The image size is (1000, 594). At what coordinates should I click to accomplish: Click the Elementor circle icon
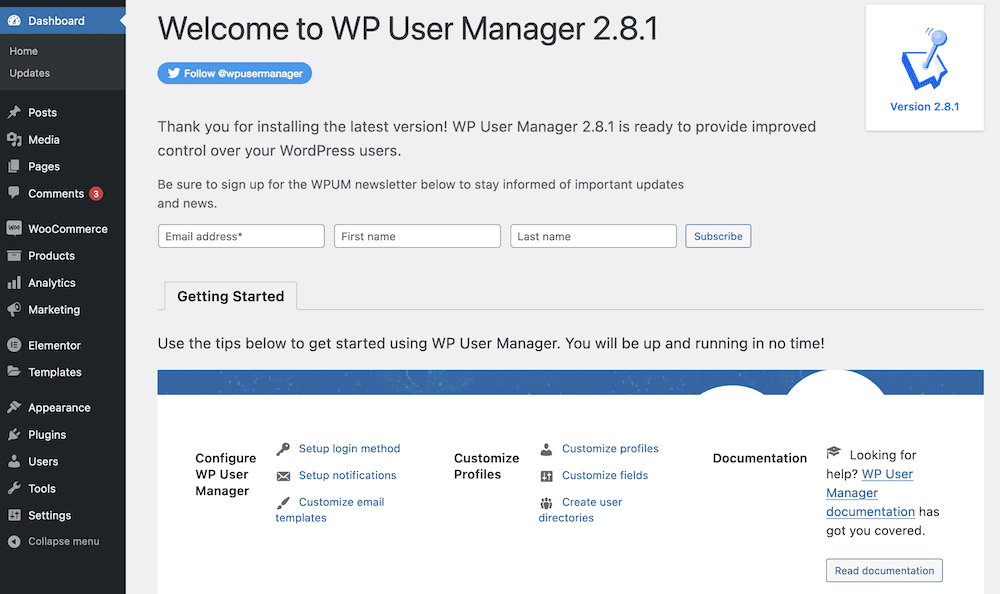pos(14,345)
